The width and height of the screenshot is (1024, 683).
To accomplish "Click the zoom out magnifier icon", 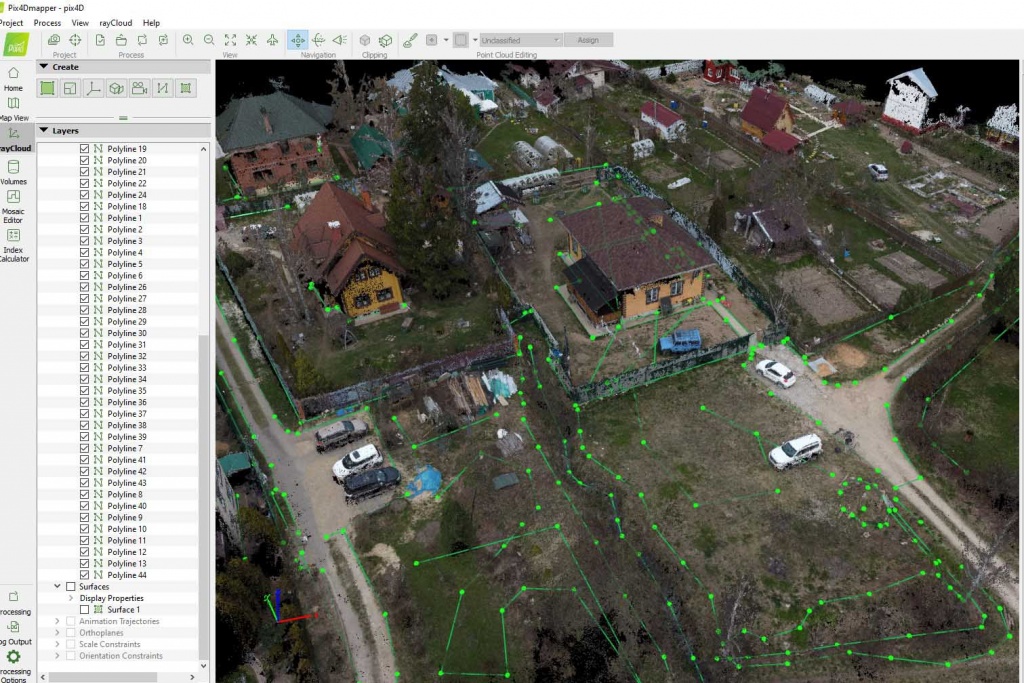I will 209,40.
